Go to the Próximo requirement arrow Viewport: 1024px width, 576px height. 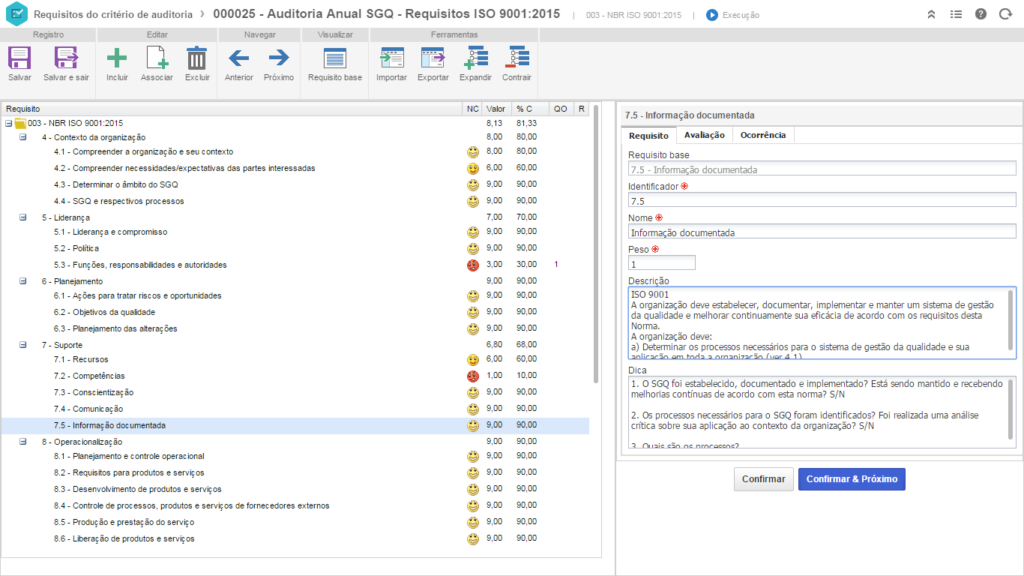pos(279,58)
